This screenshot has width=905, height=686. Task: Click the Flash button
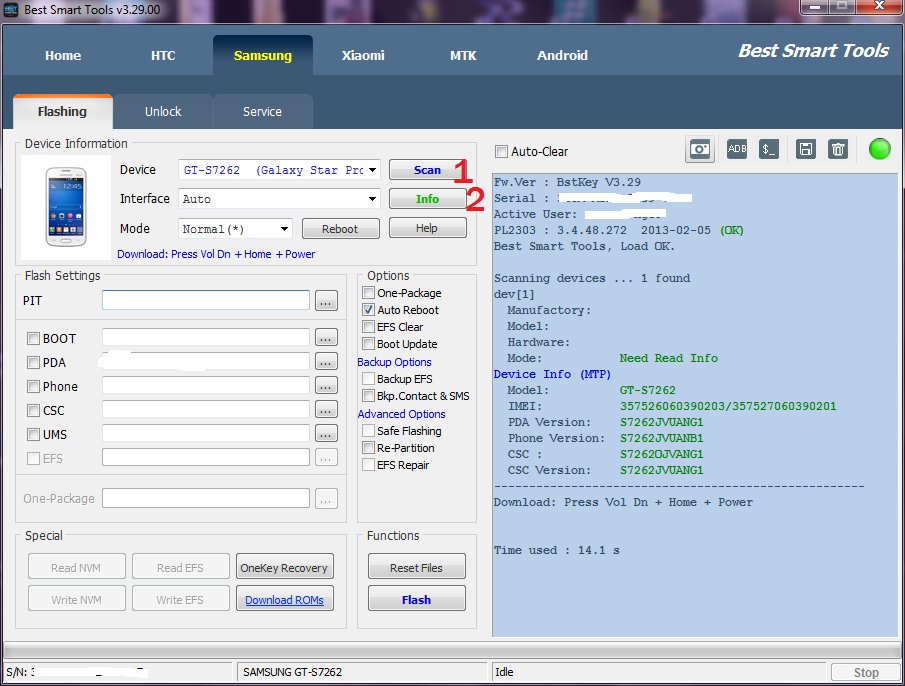[x=416, y=599]
